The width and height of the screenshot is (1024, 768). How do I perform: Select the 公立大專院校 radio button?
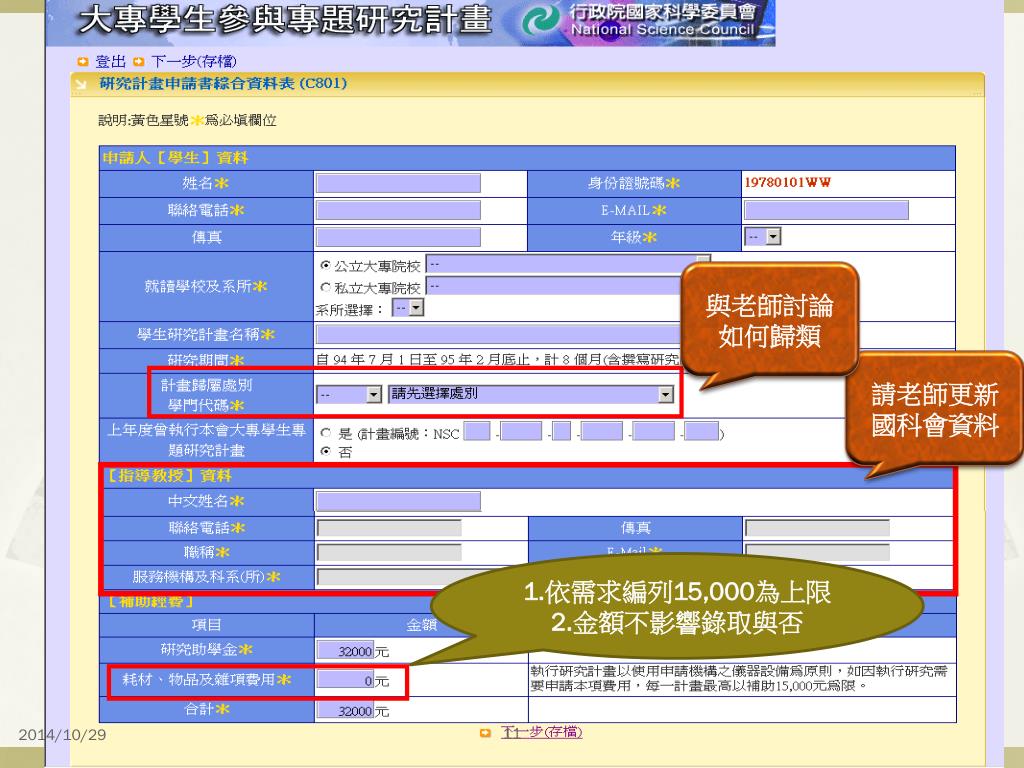pos(325,266)
